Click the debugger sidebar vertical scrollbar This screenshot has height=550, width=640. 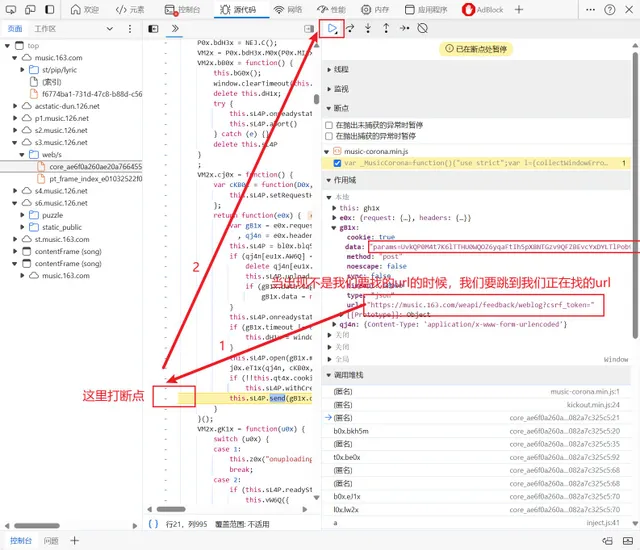coord(635,195)
